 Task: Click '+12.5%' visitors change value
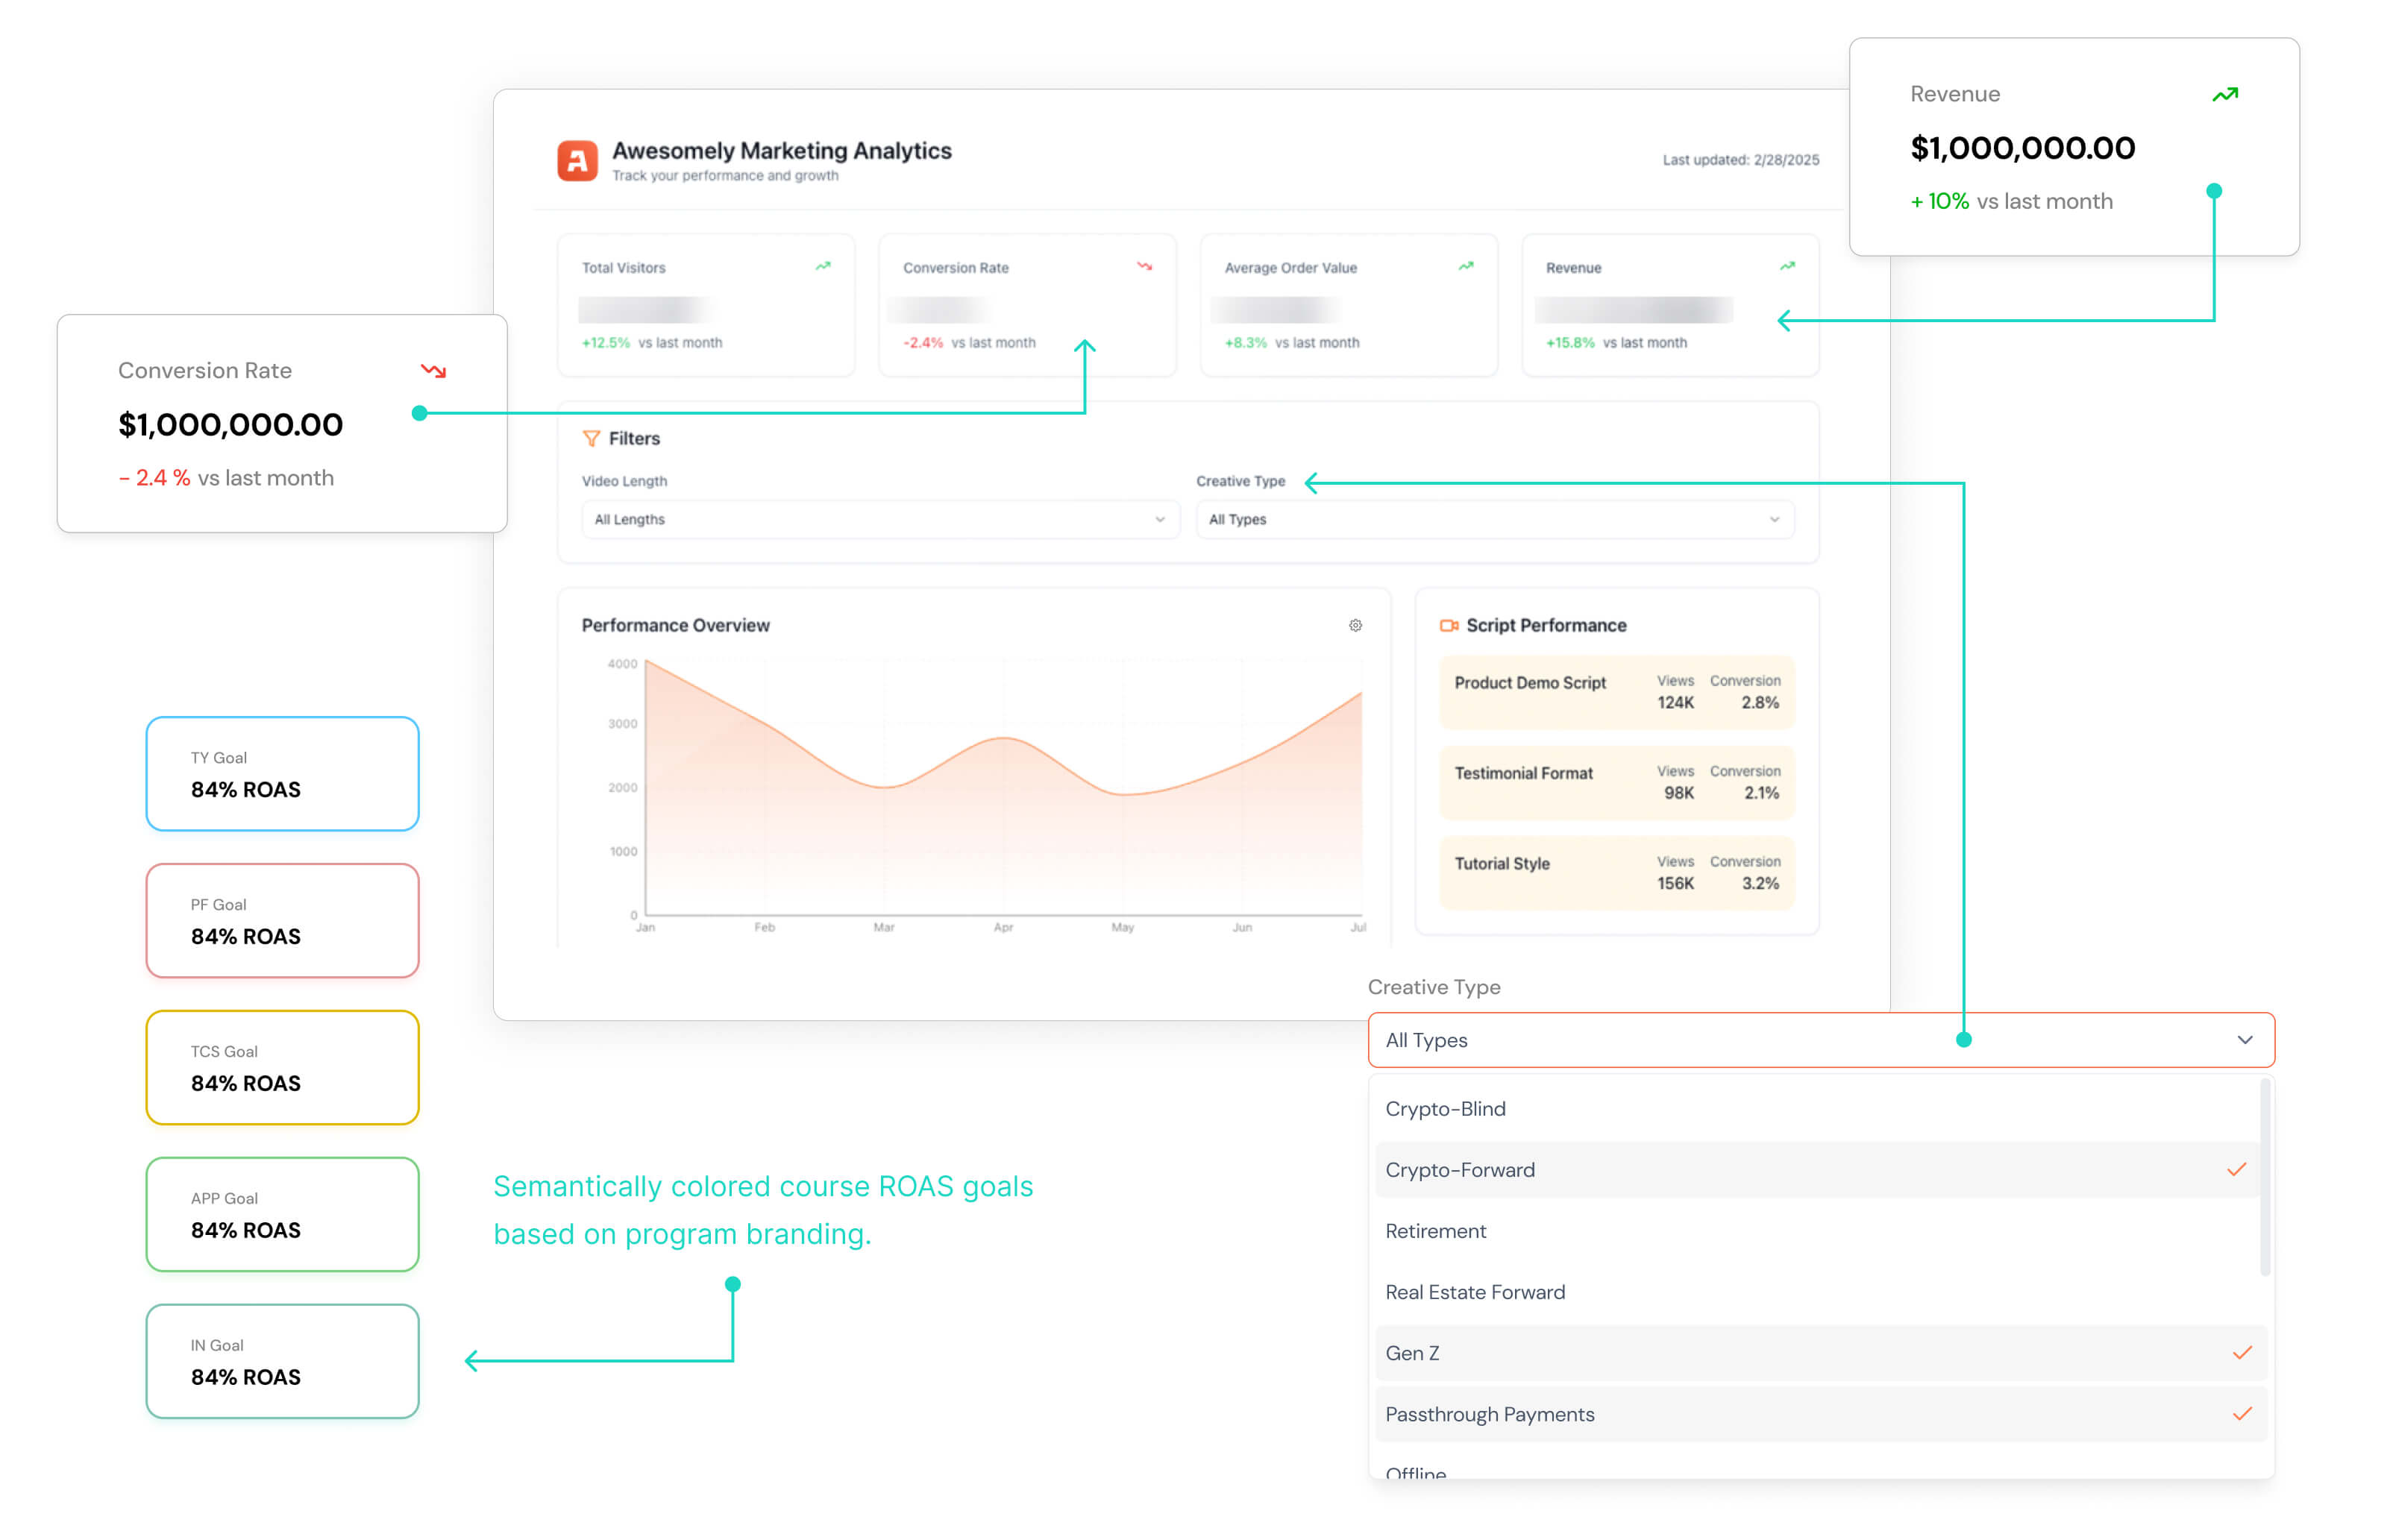(605, 342)
